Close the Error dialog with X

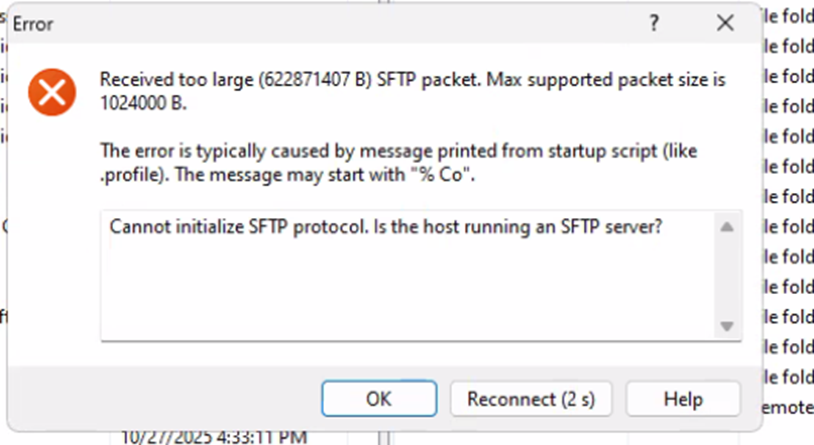coord(726,22)
